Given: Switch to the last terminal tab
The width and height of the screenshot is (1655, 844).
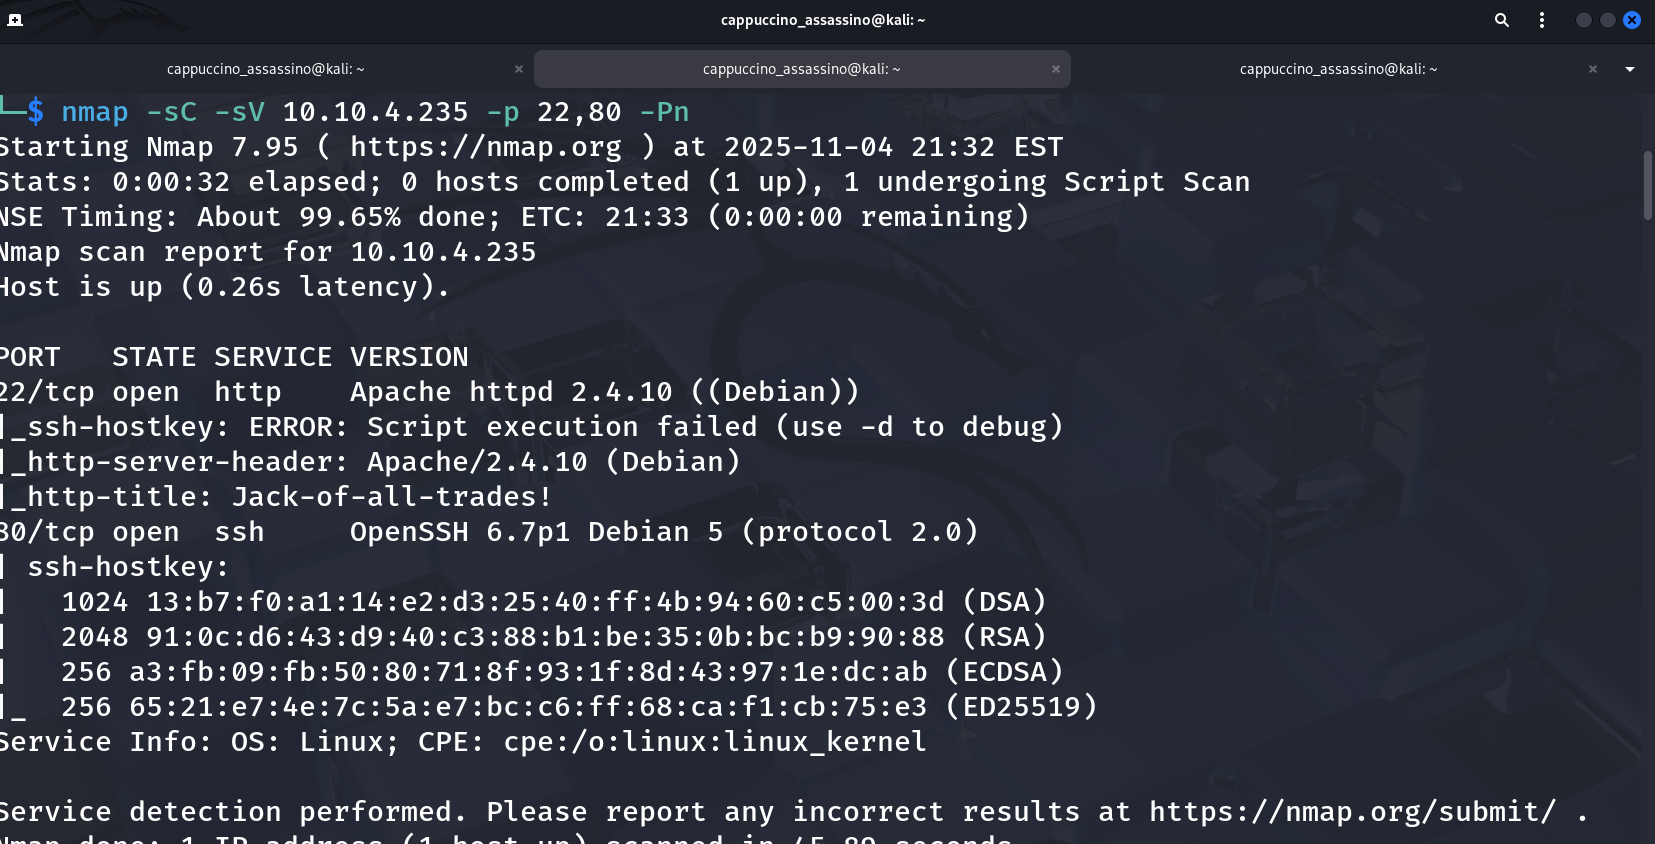Looking at the screenshot, I should (1338, 69).
